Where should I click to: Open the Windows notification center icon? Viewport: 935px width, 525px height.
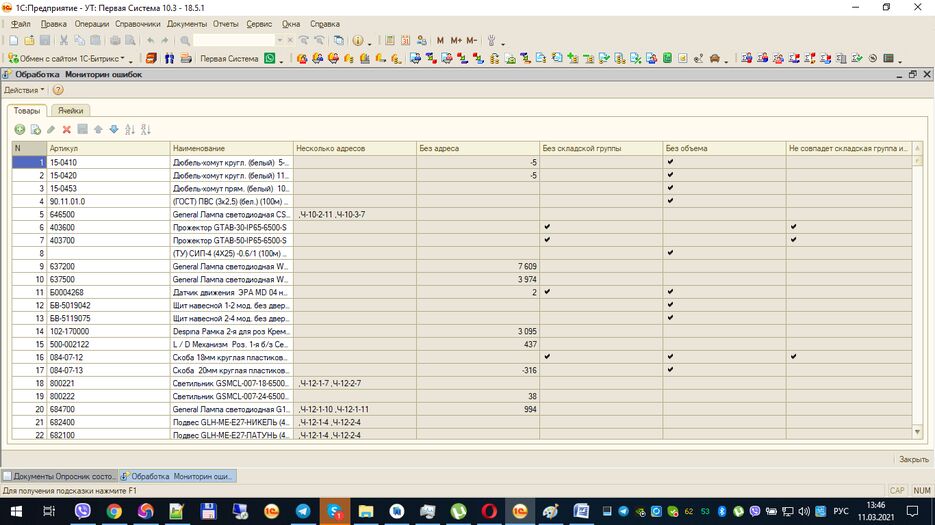click(912, 511)
